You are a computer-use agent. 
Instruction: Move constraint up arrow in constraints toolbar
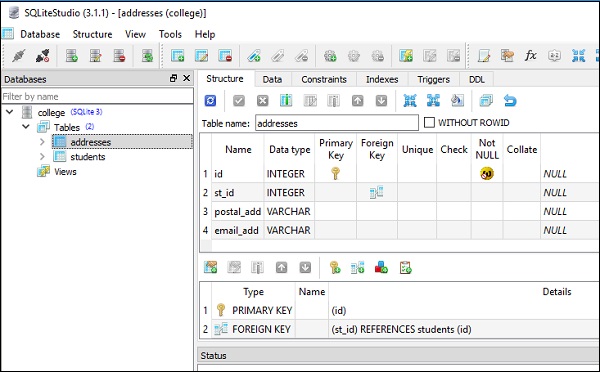point(282,267)
